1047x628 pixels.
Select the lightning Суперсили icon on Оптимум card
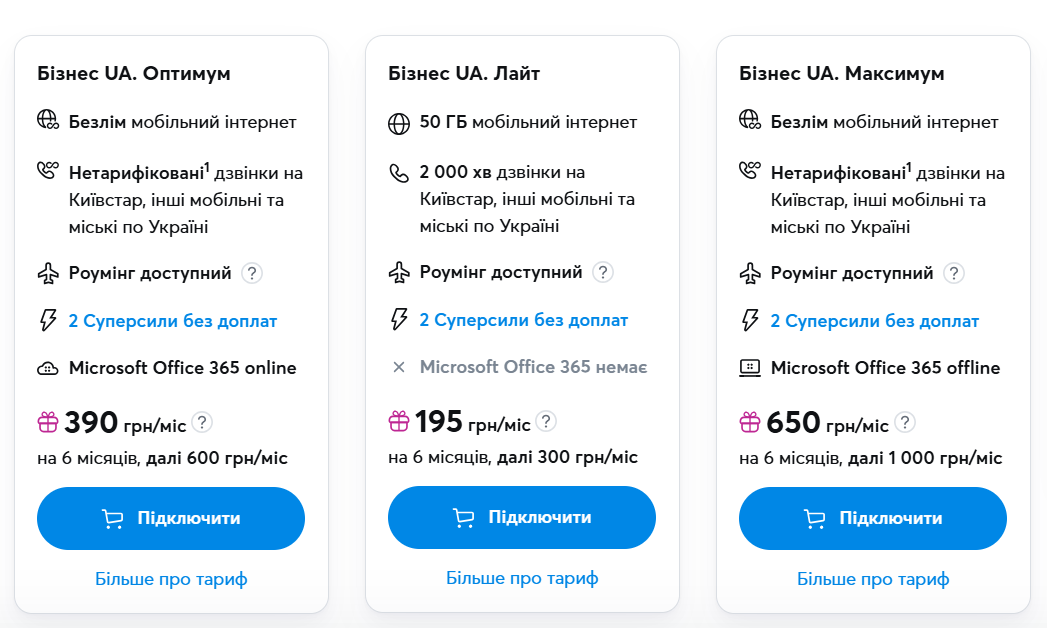pos(47,321)
